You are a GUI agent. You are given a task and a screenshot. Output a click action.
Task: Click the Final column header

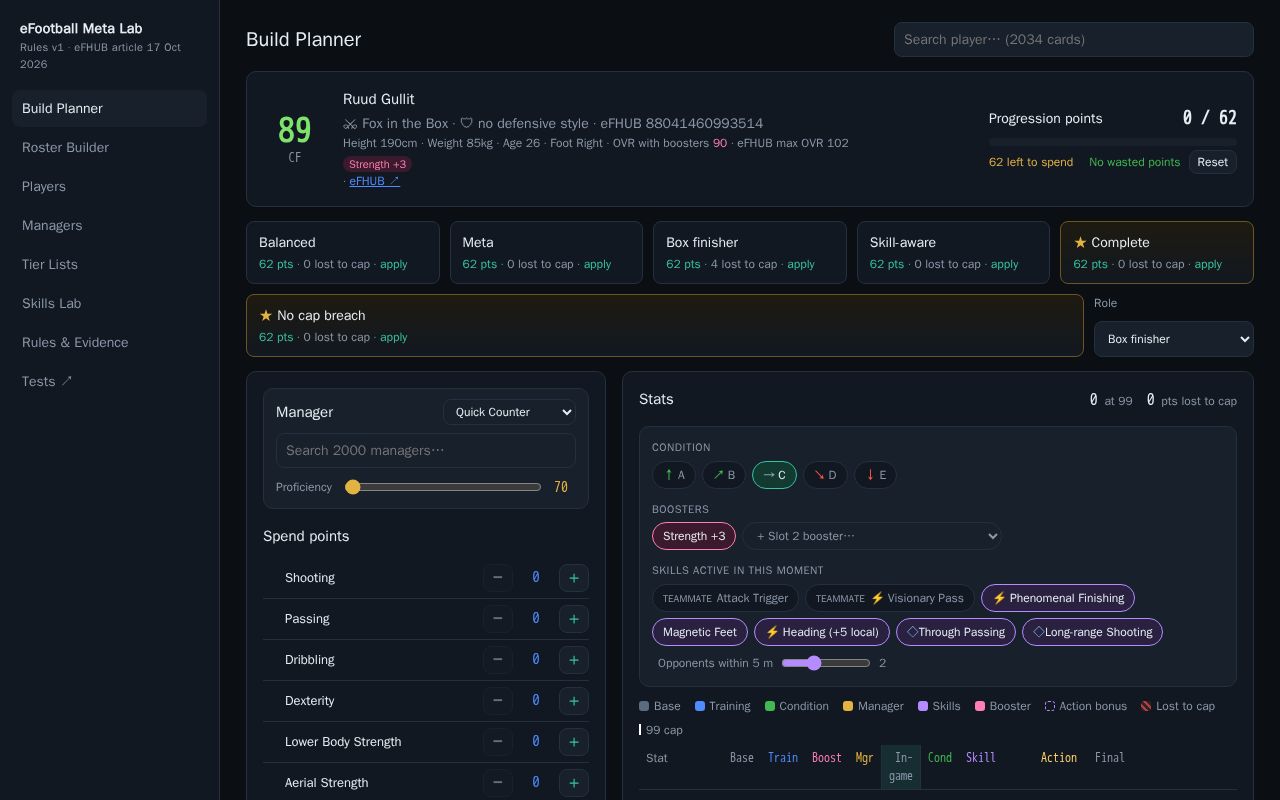pyautogui.click(x=1110, y=758)
